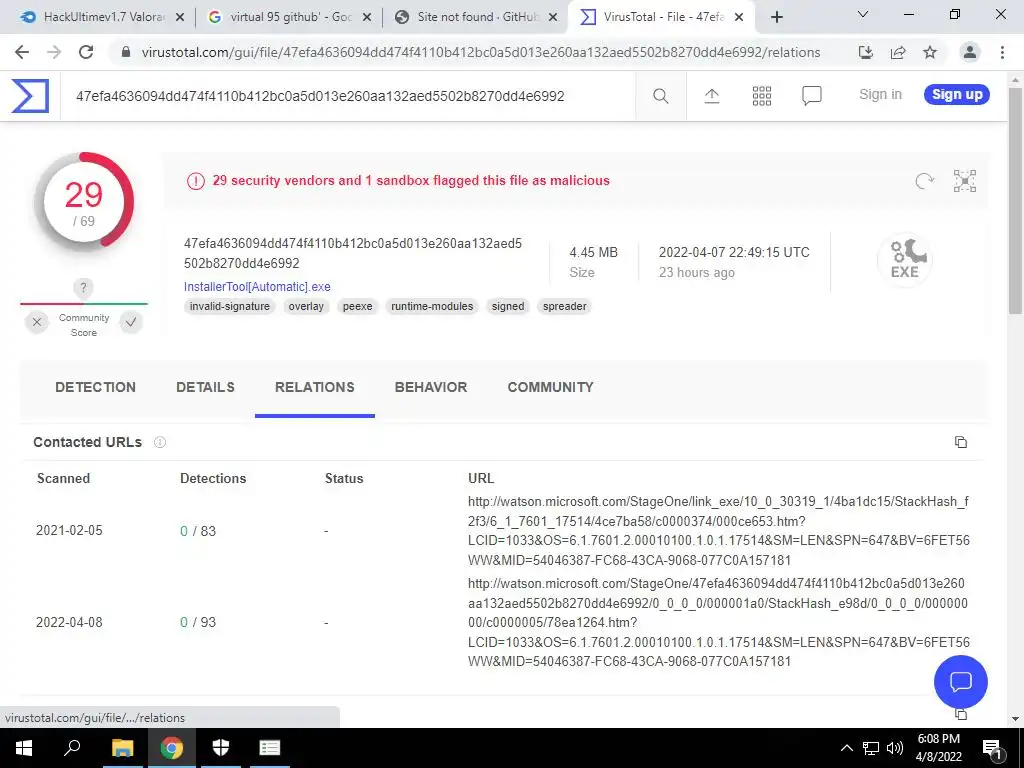
Task: Click the browser address bar URL
Action: tap(480, 52)
